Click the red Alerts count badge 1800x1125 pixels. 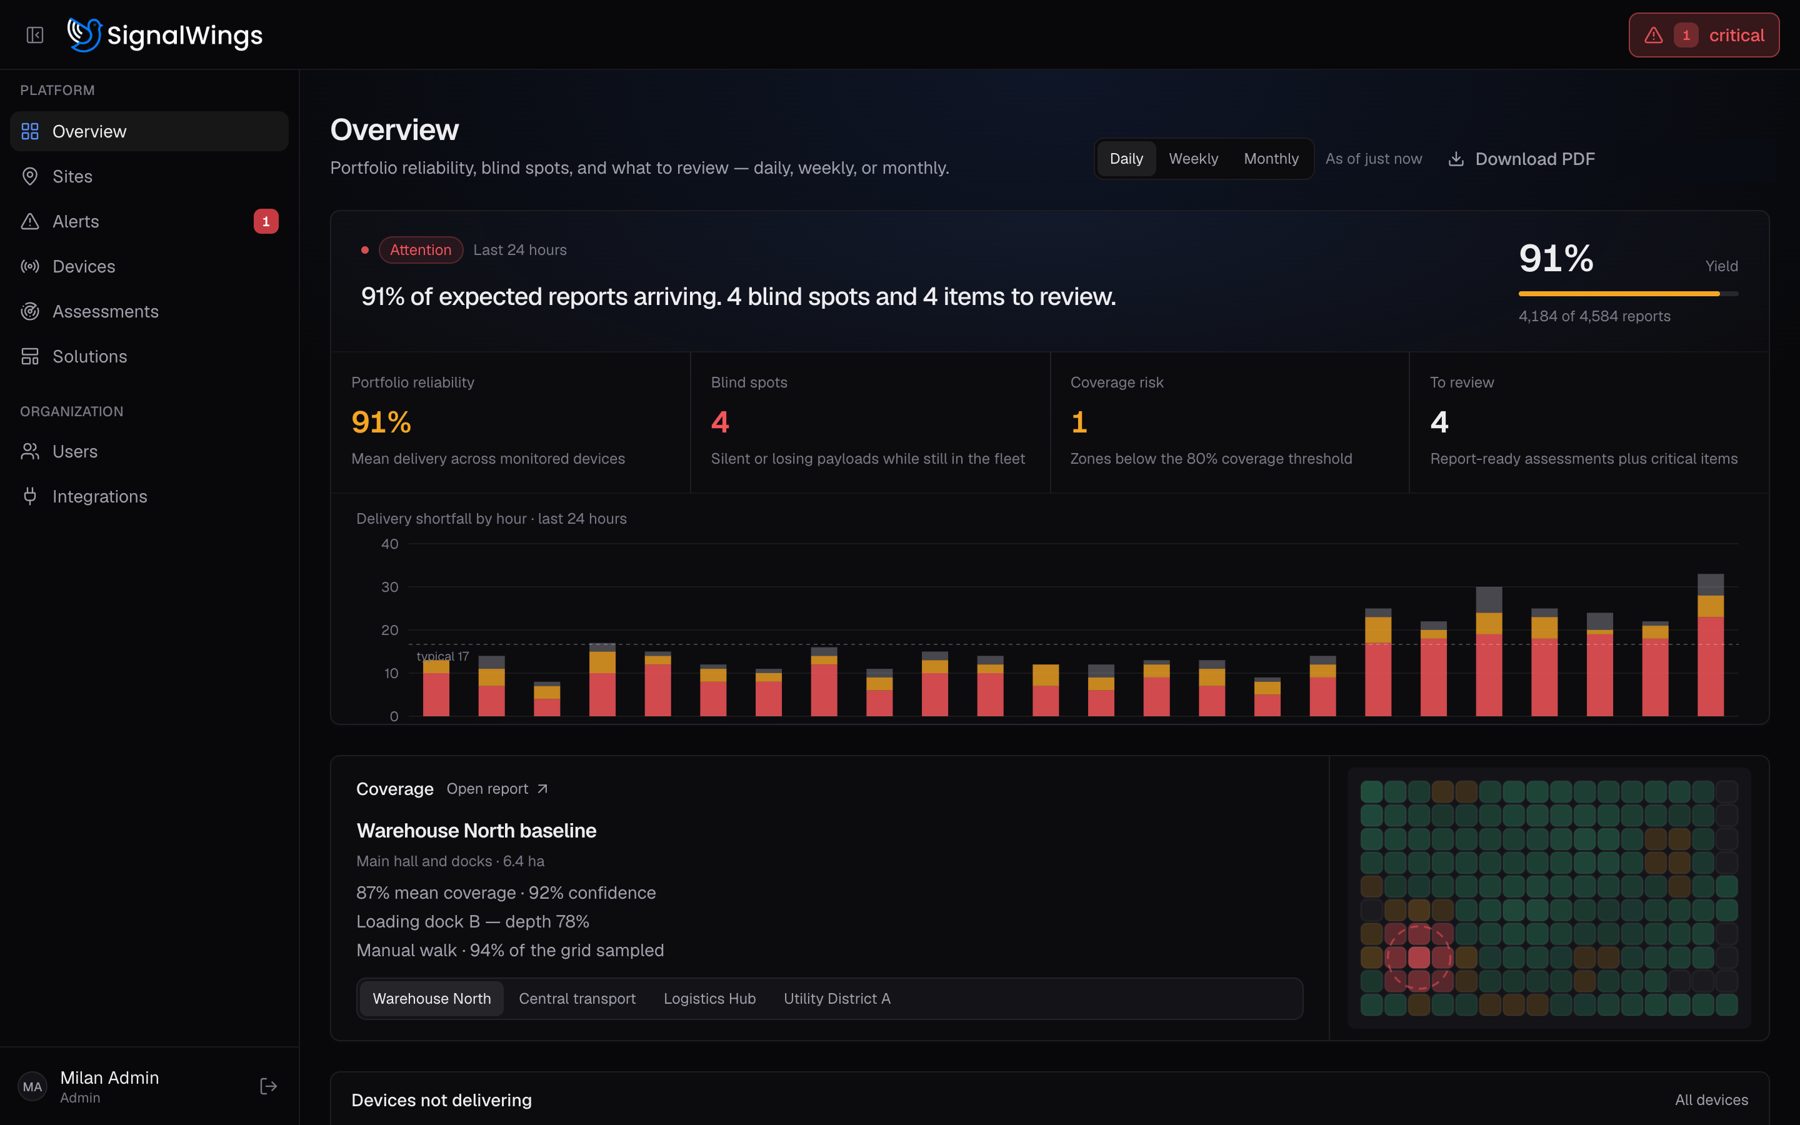(266, 221)
